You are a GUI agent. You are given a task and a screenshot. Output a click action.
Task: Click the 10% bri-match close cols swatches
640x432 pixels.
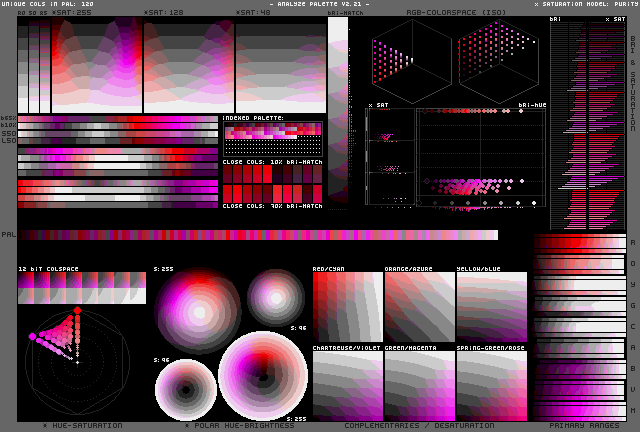pyautogui.click(x=272, y=174)
